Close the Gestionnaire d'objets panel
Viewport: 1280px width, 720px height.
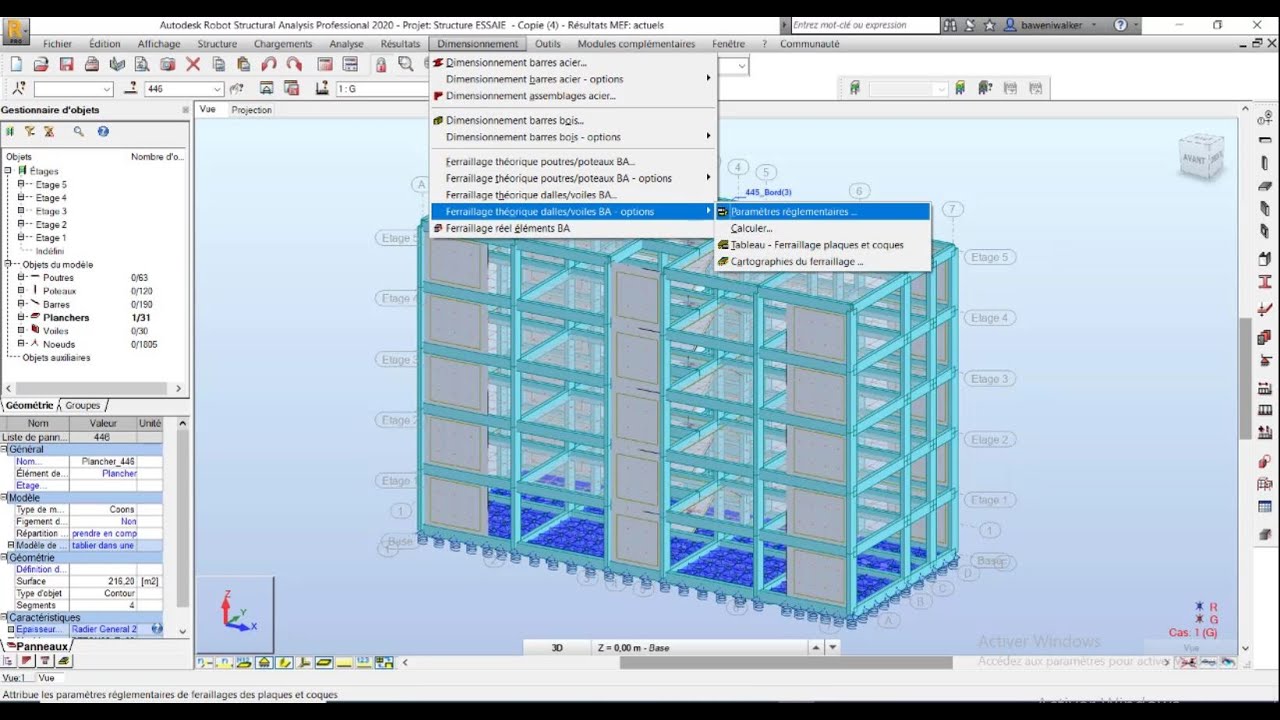[185, 110]
